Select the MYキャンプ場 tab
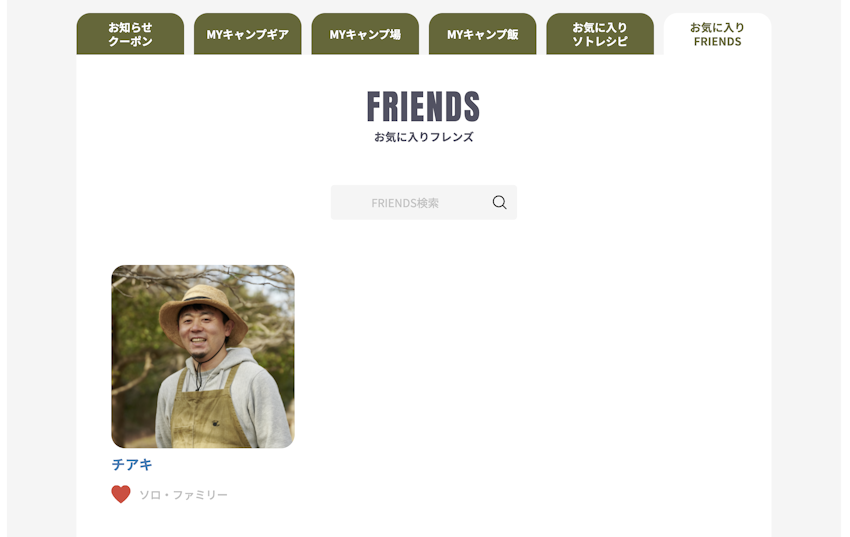The image size is (850, 537). (x=365, y=34)
